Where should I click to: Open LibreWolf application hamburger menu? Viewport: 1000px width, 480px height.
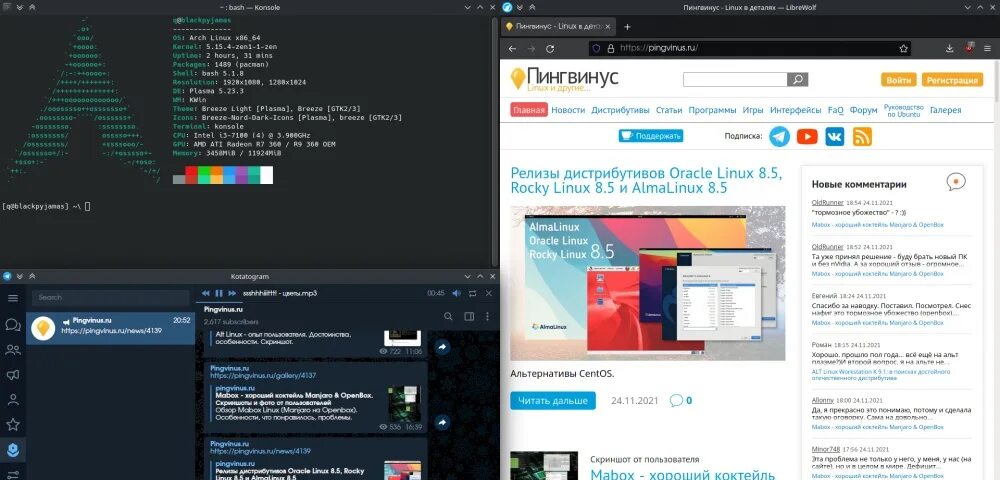[989, 48]
